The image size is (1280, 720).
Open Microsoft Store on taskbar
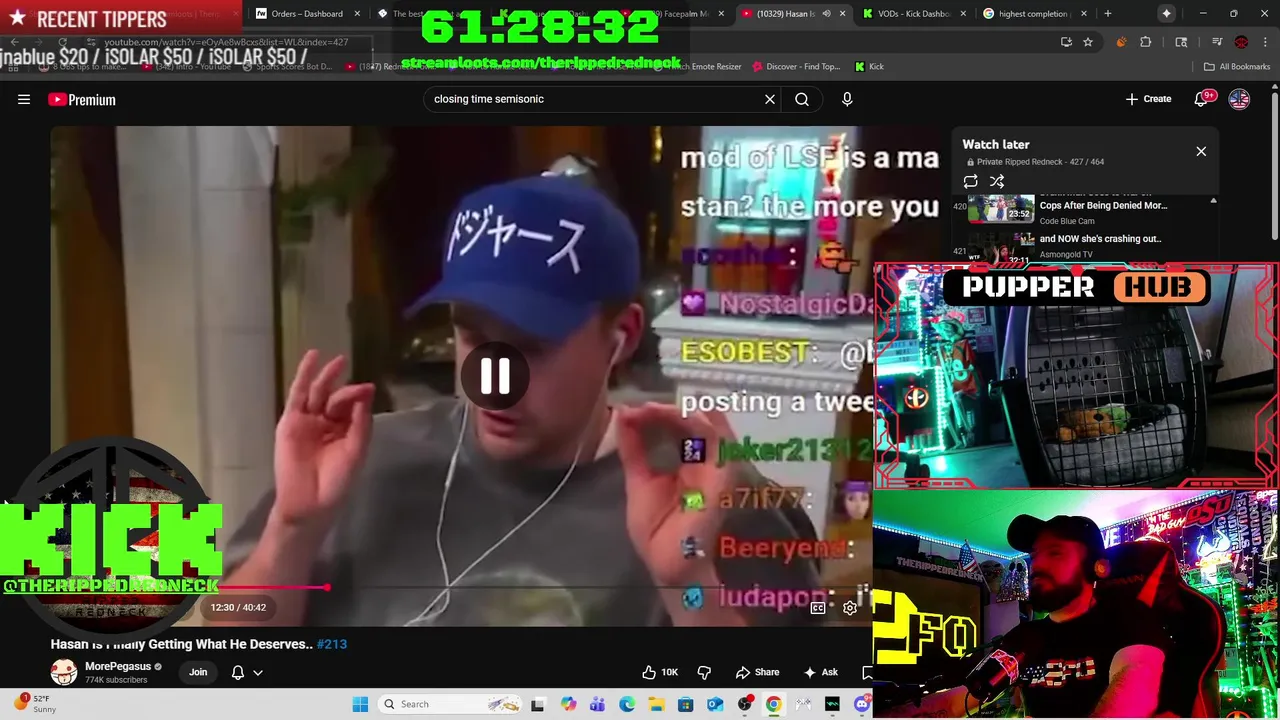pyautogui.click(x=686, y=704)
